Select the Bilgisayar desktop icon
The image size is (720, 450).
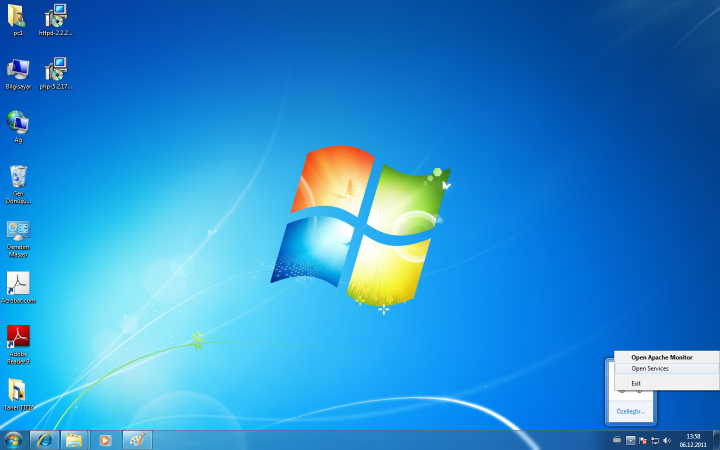[x=18, y=70]
